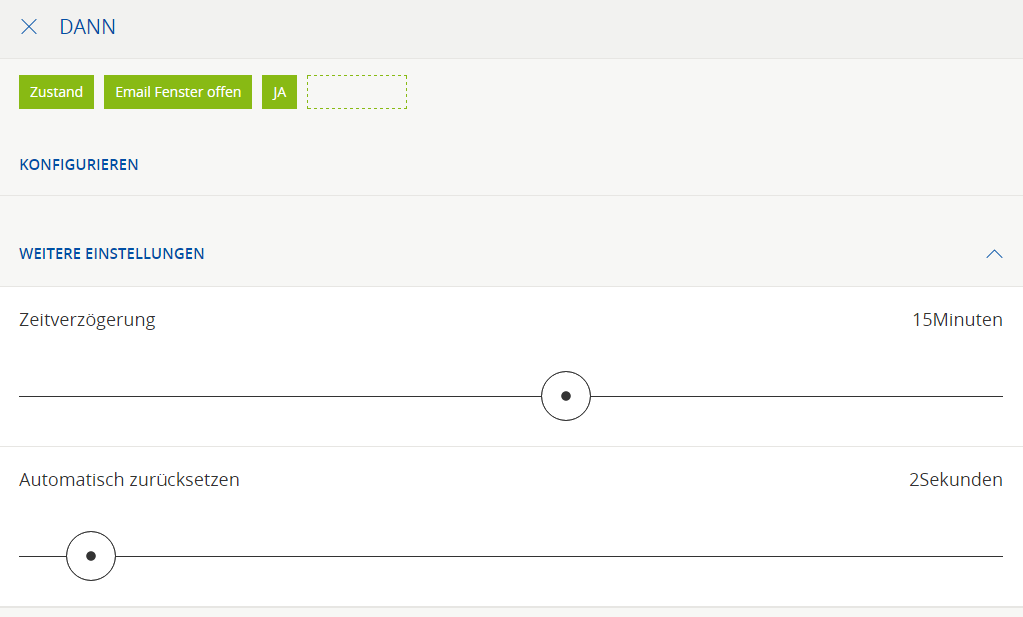Click the Zeitverzögerung label
Viewport: 1023px width, 617px height.
pyautogui.click(x=87, y=320)
